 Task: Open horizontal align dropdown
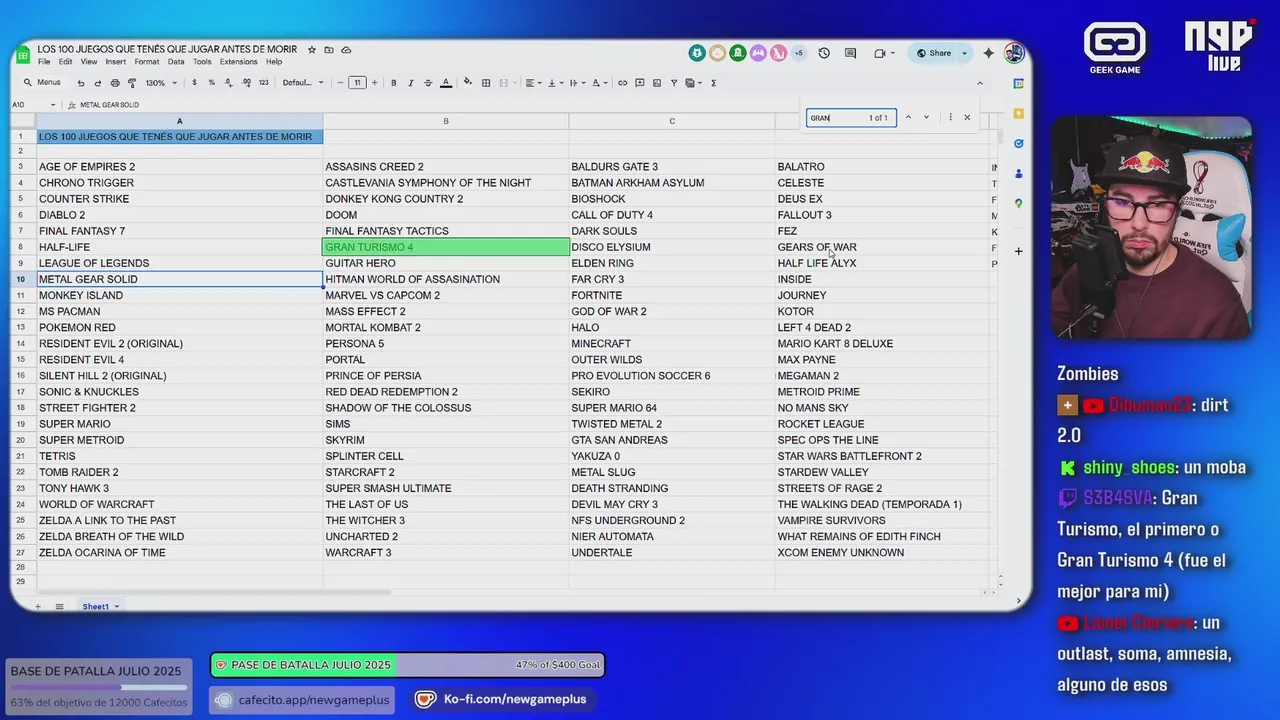[x=532, y=83]
